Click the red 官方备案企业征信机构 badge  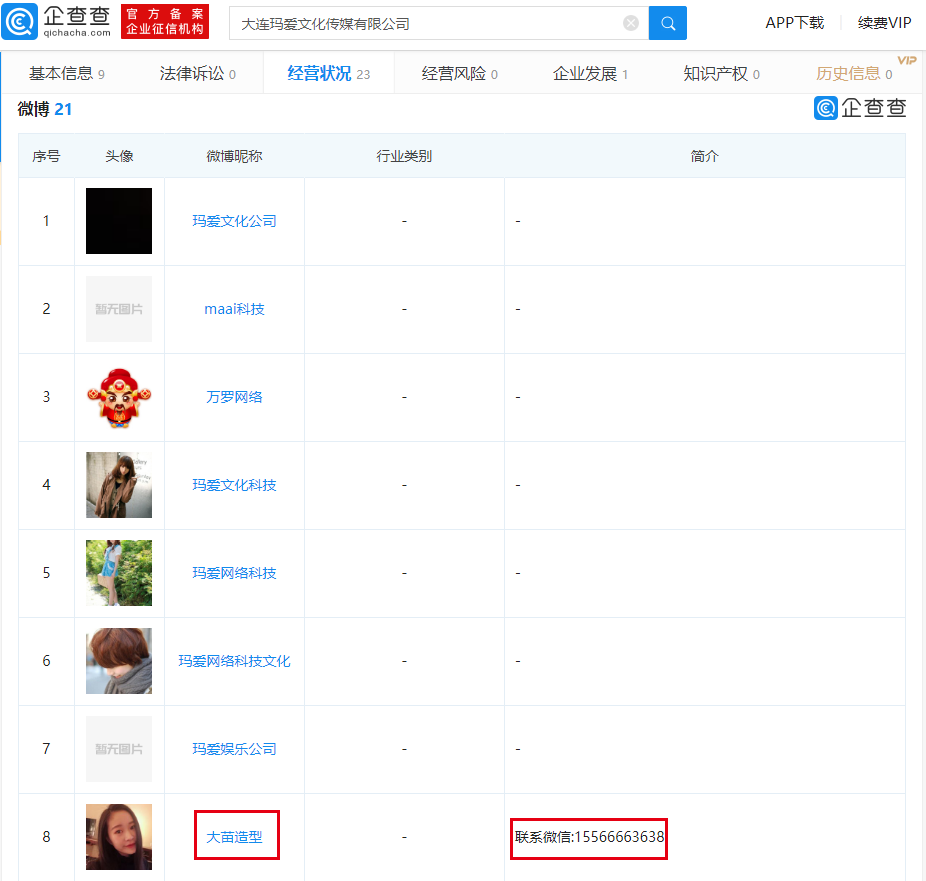point(164,21)
